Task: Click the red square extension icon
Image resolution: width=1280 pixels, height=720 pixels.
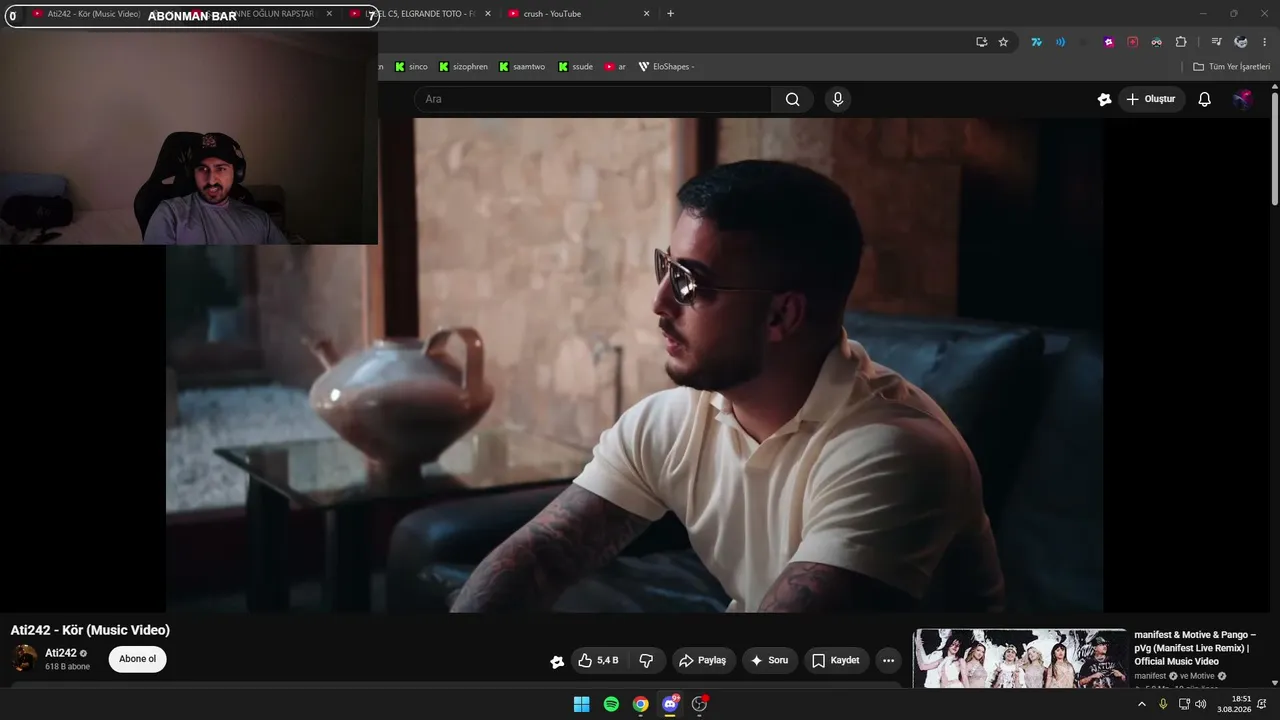Action: click(x=1133, y=42)
